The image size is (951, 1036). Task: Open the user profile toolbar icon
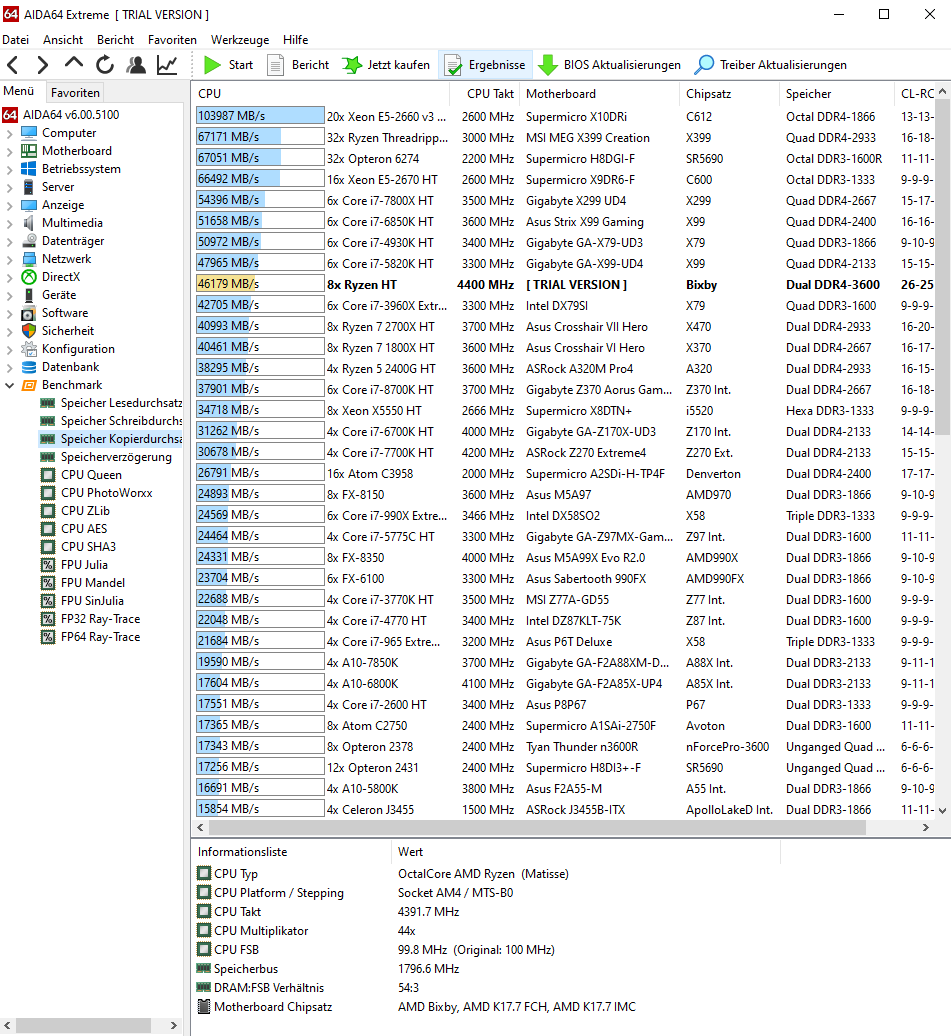(x=136, y=65)
